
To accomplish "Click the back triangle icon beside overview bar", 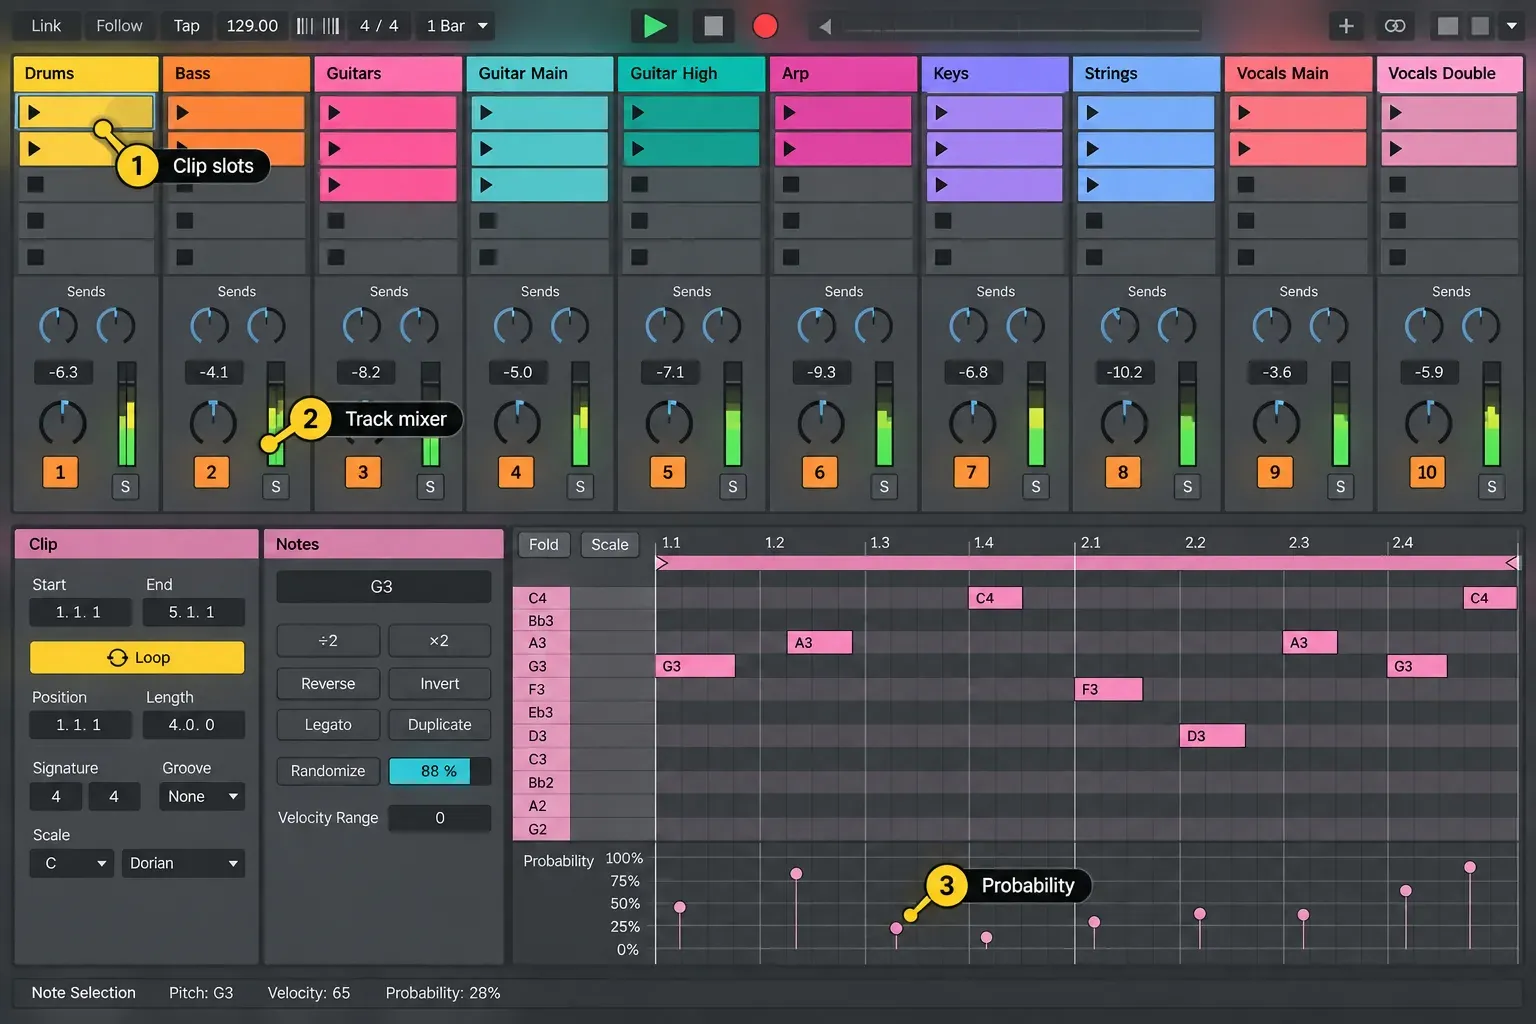I will [x=825, y=27].
